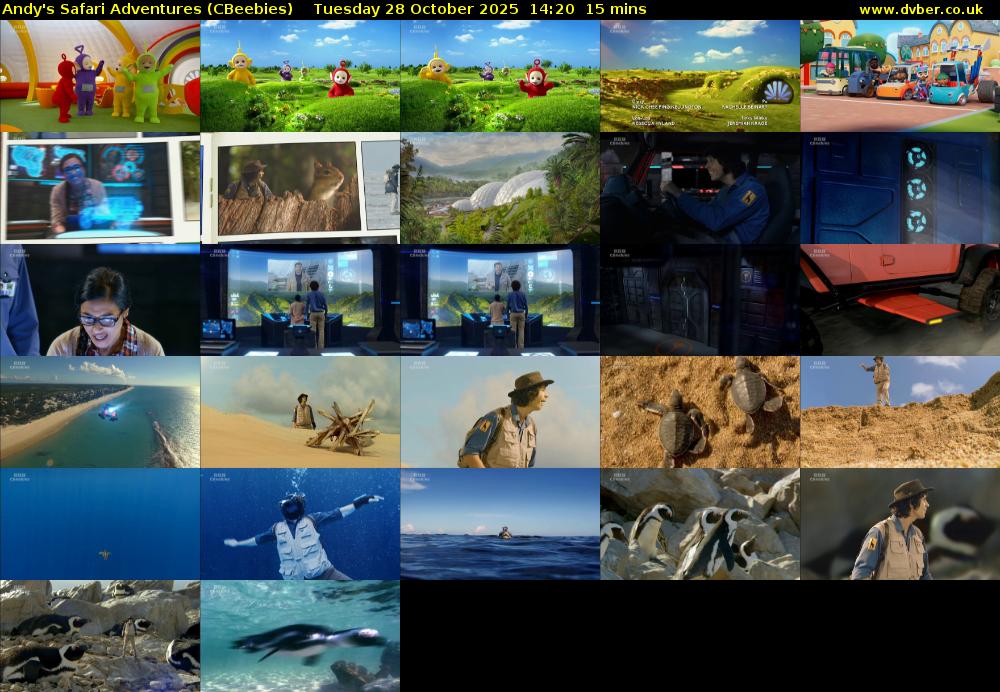1000x692 pixels.
Task: Click the man in blue uniform thumbnail
Action: click(700, 188)
